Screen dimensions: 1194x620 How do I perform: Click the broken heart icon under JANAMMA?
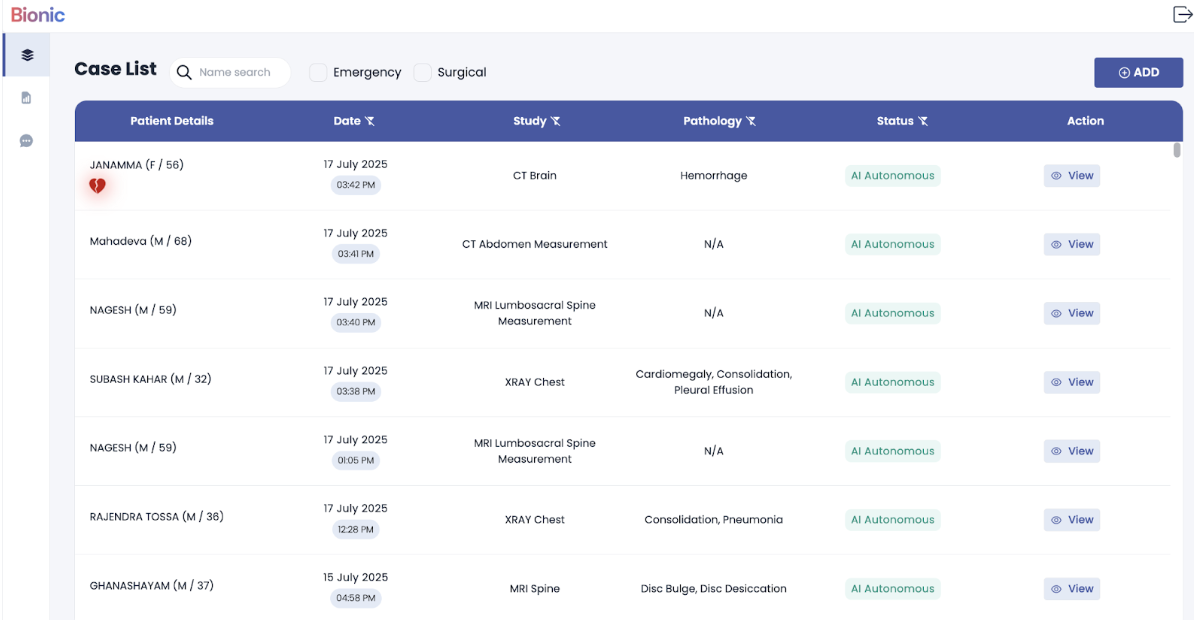point(97,185)
